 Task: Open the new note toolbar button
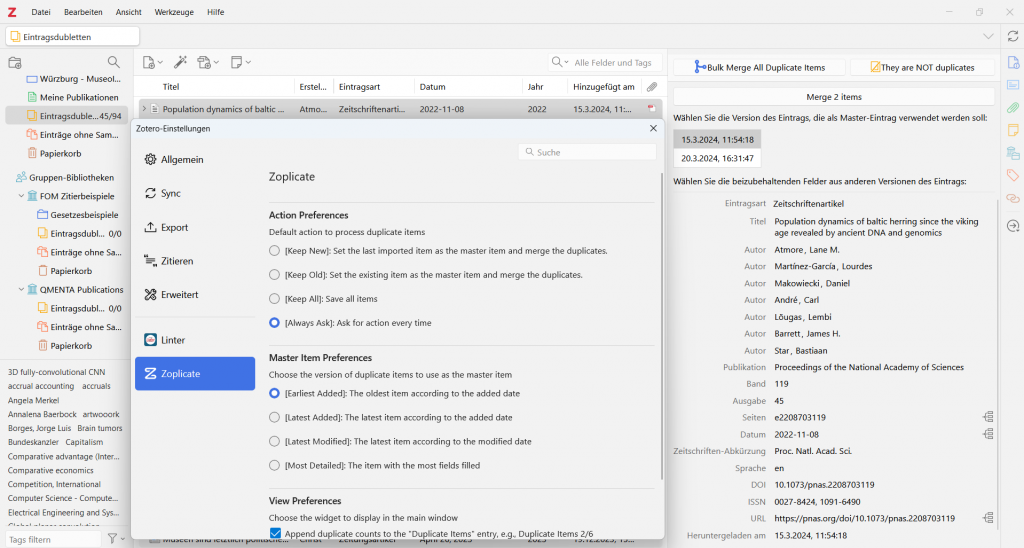pos(240,62)
